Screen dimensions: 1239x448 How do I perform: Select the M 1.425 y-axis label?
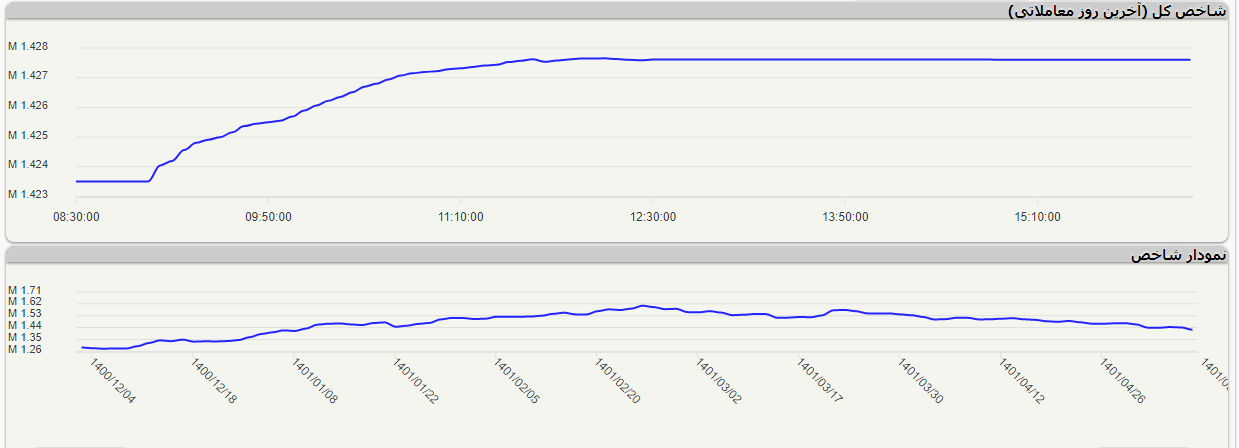click(28, 135)
